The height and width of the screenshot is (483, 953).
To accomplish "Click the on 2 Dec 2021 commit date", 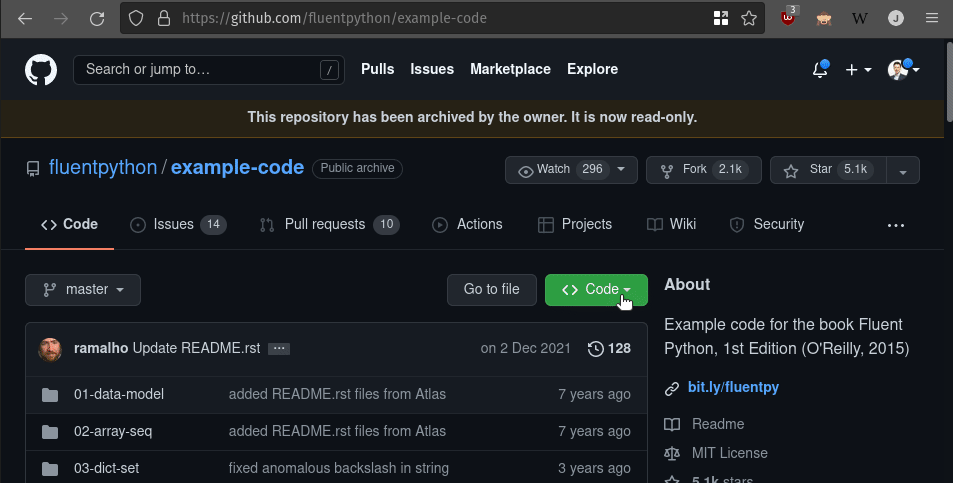I will pyautogui.click(x=526, y=348).
